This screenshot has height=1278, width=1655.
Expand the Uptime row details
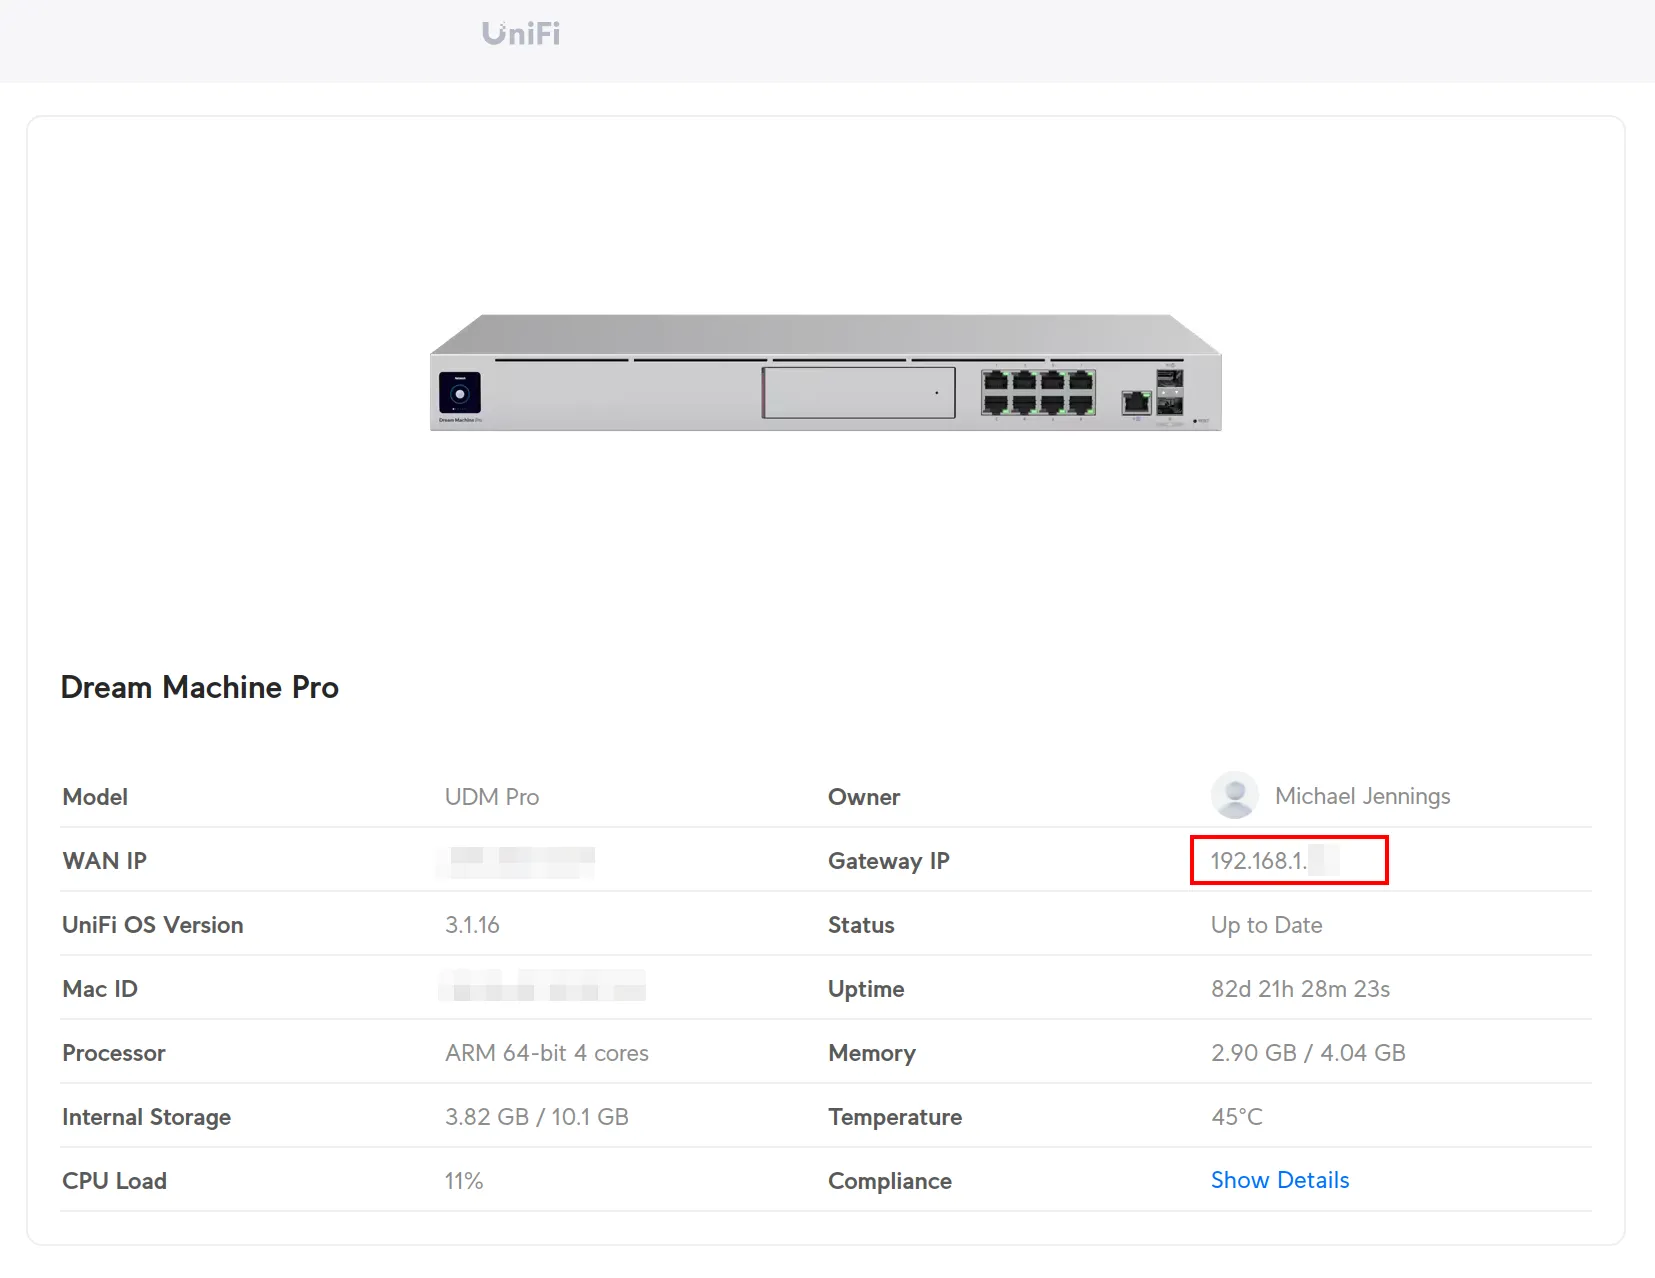tap(1299, 988)
